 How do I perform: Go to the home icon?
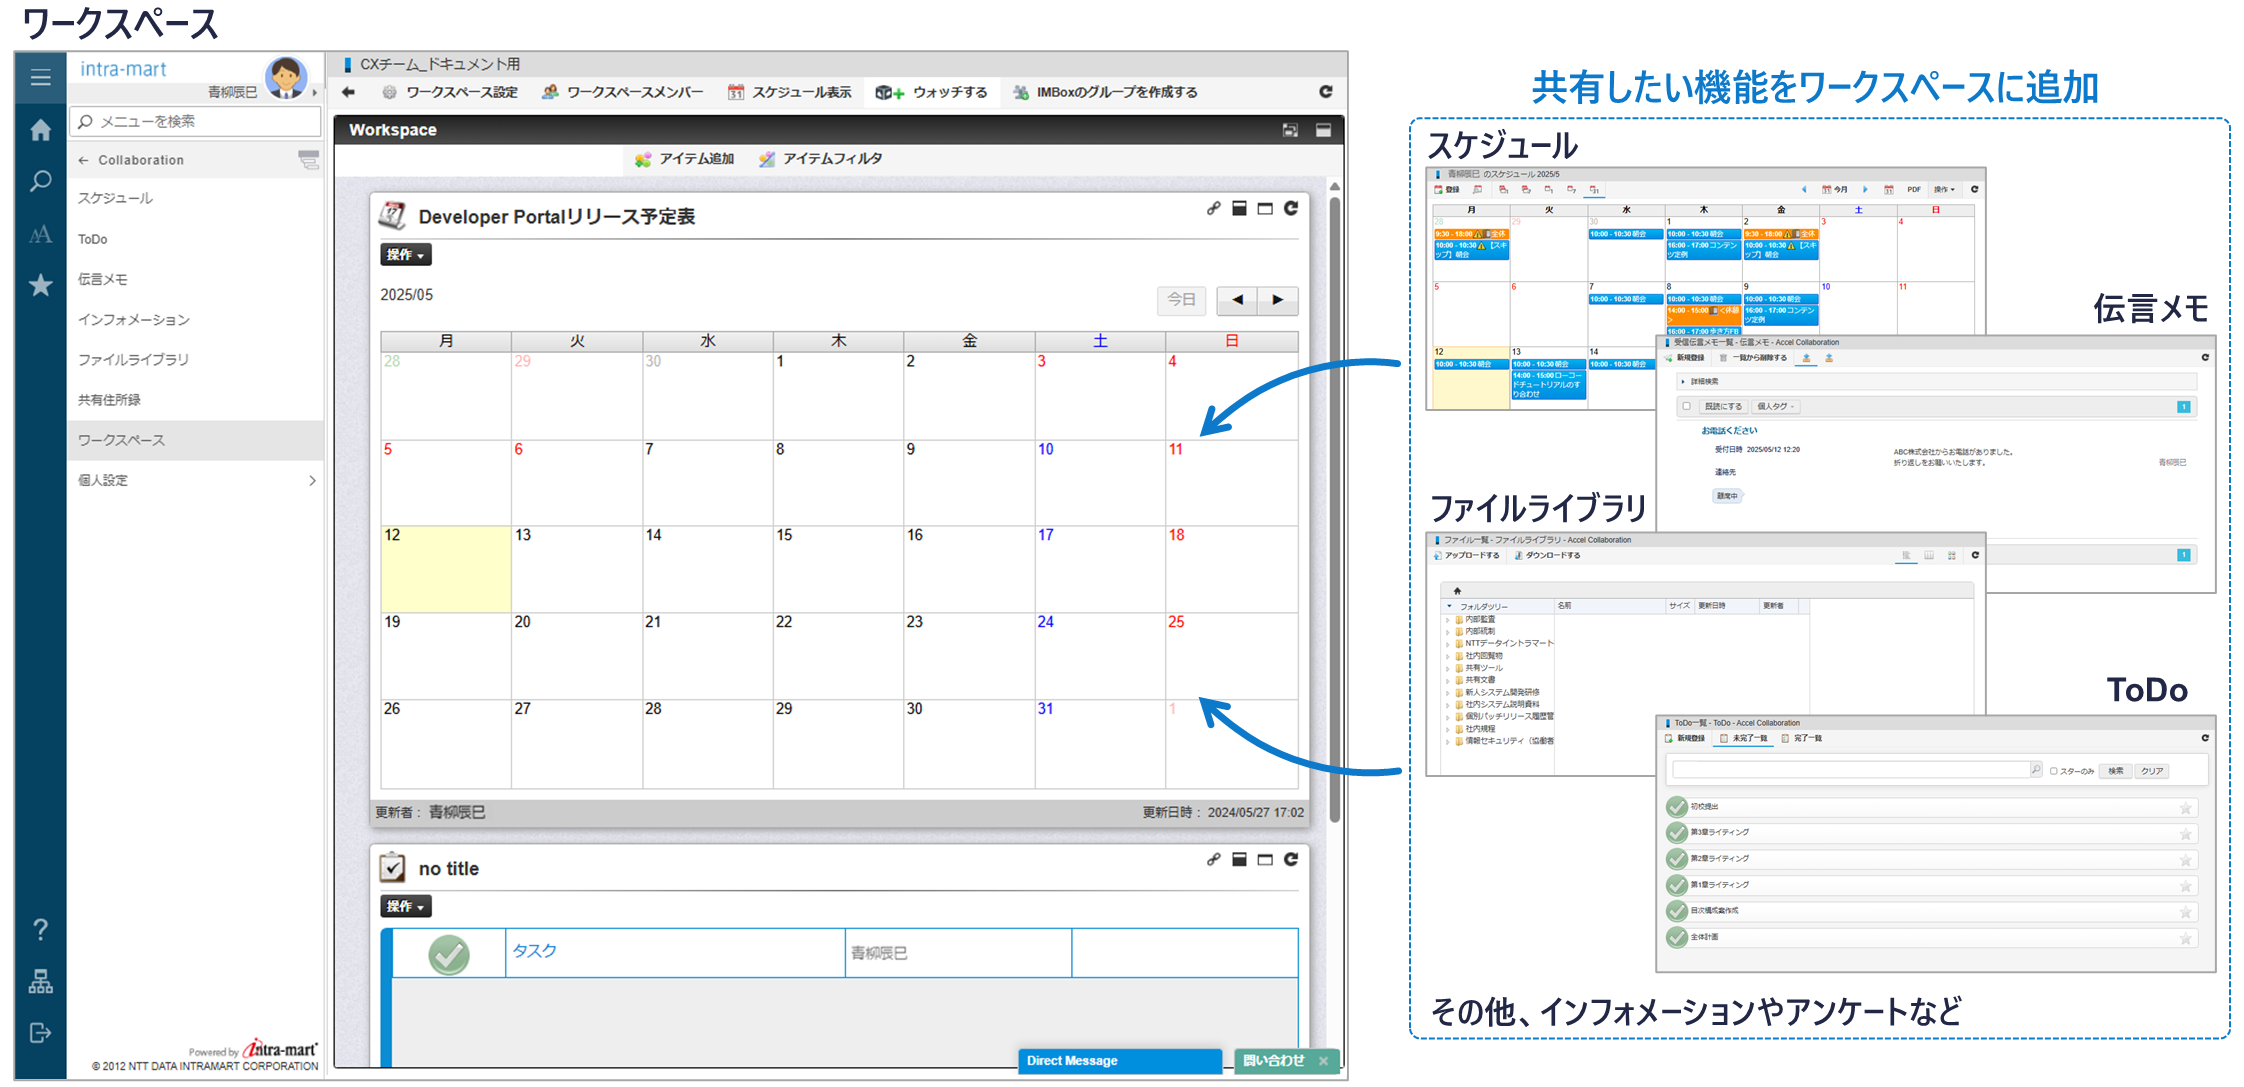pyautogui.click(x=40, y=130)
